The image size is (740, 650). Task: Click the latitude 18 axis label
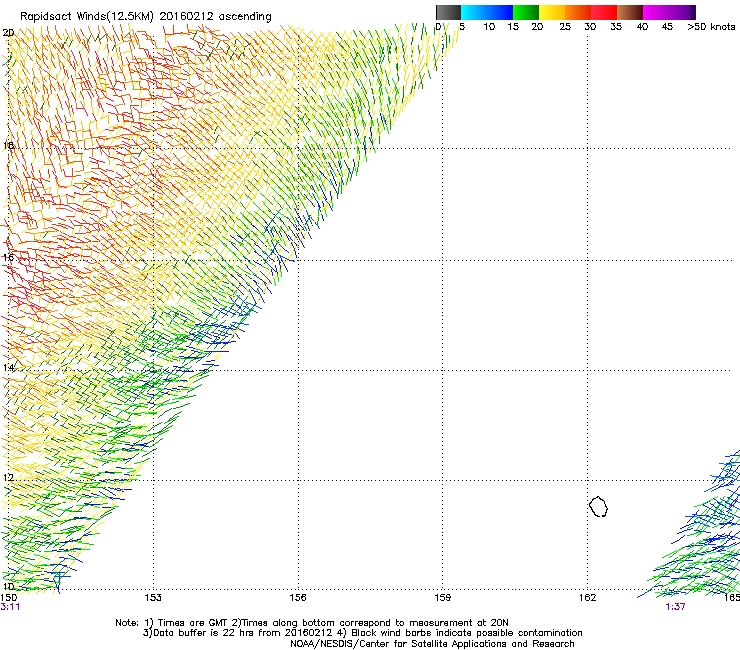click(x=8, y=145)
